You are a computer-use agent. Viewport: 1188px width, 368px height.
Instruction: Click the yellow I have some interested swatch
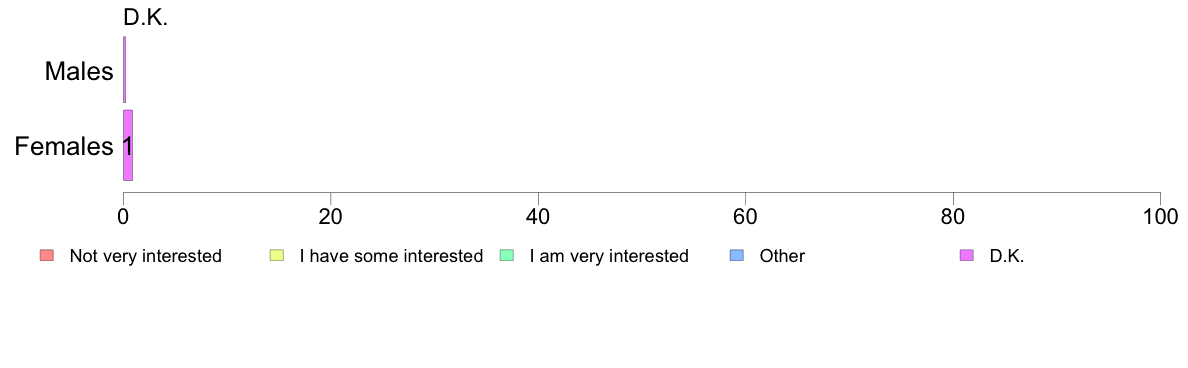click(x=276, y=256)
